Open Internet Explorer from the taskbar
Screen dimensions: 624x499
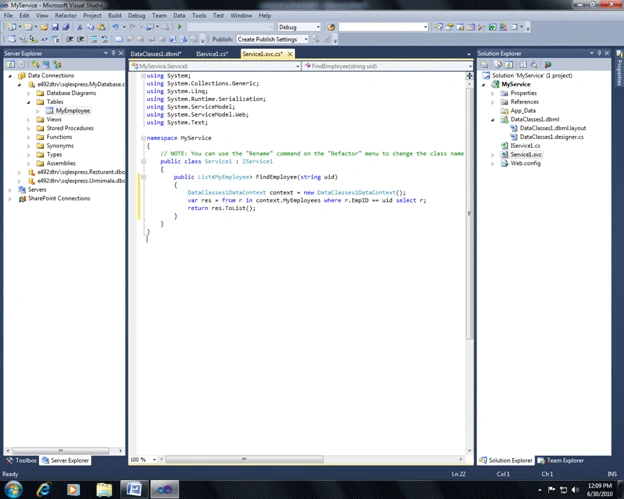point(43,489)
